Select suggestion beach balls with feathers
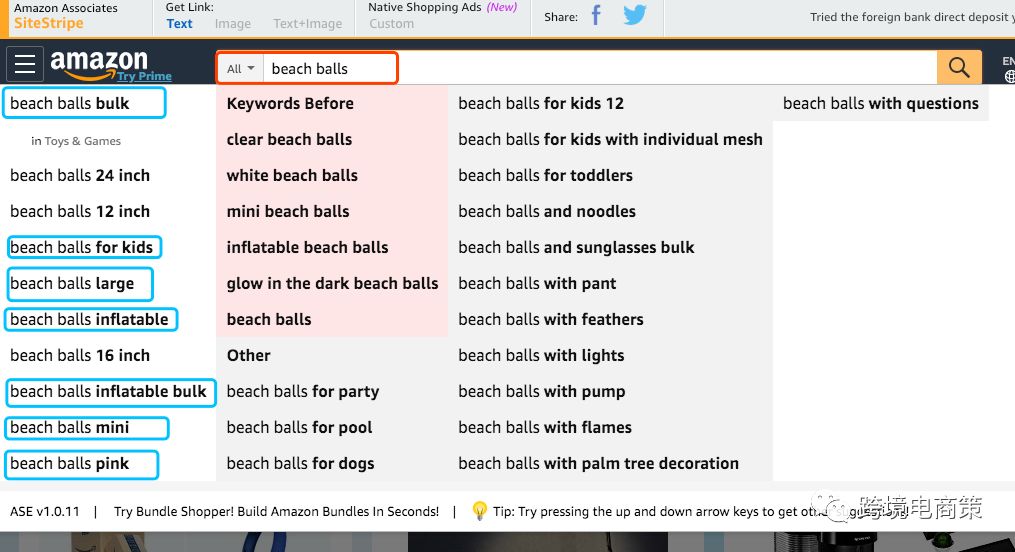The width and height of the screenshot is (1015, 552). pos(551,320)
